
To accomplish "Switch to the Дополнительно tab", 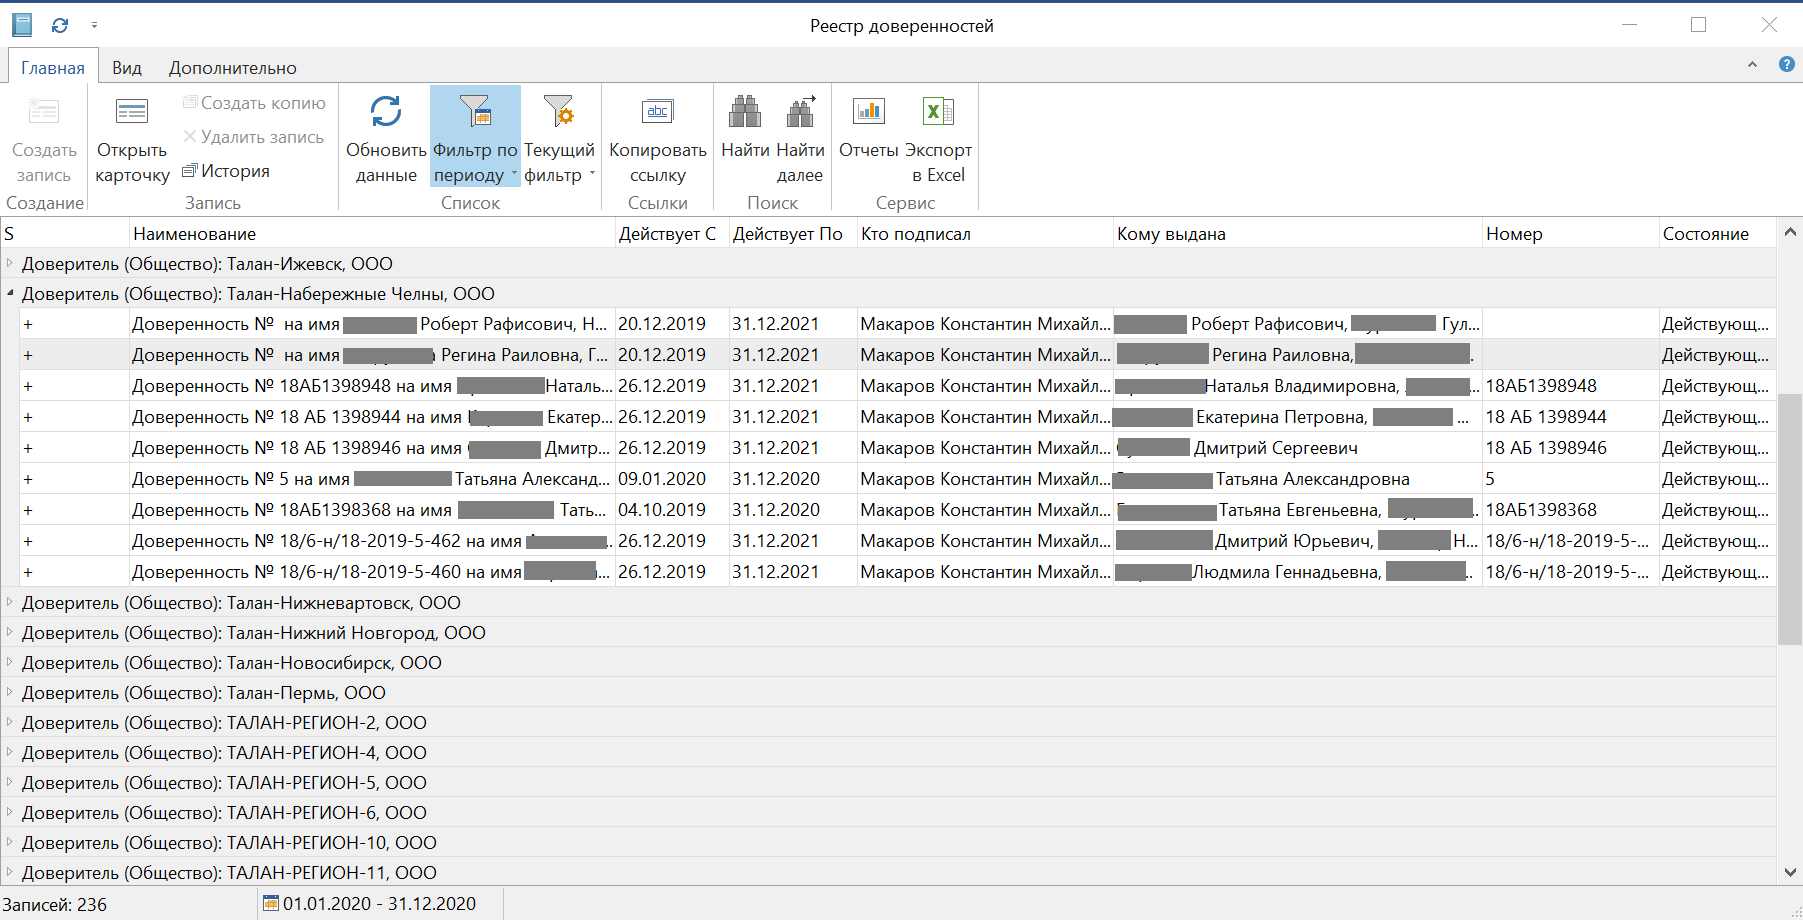I will (233, 67).
